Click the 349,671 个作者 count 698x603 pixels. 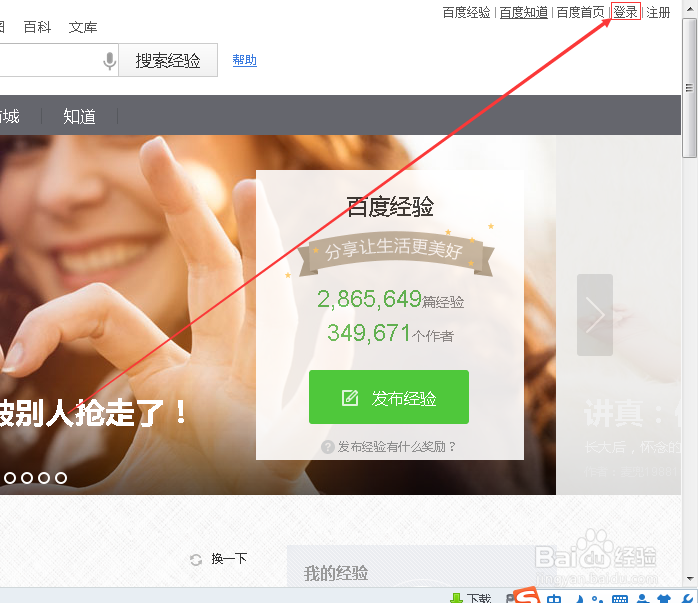coord(390,333)
